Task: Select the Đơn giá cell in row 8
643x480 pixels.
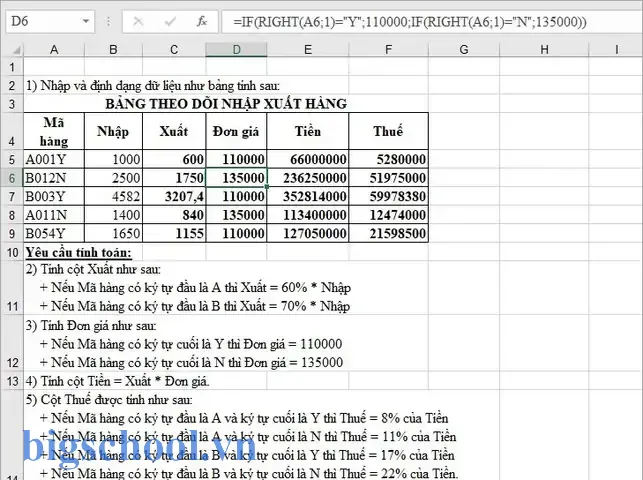Action: [236, 215]
